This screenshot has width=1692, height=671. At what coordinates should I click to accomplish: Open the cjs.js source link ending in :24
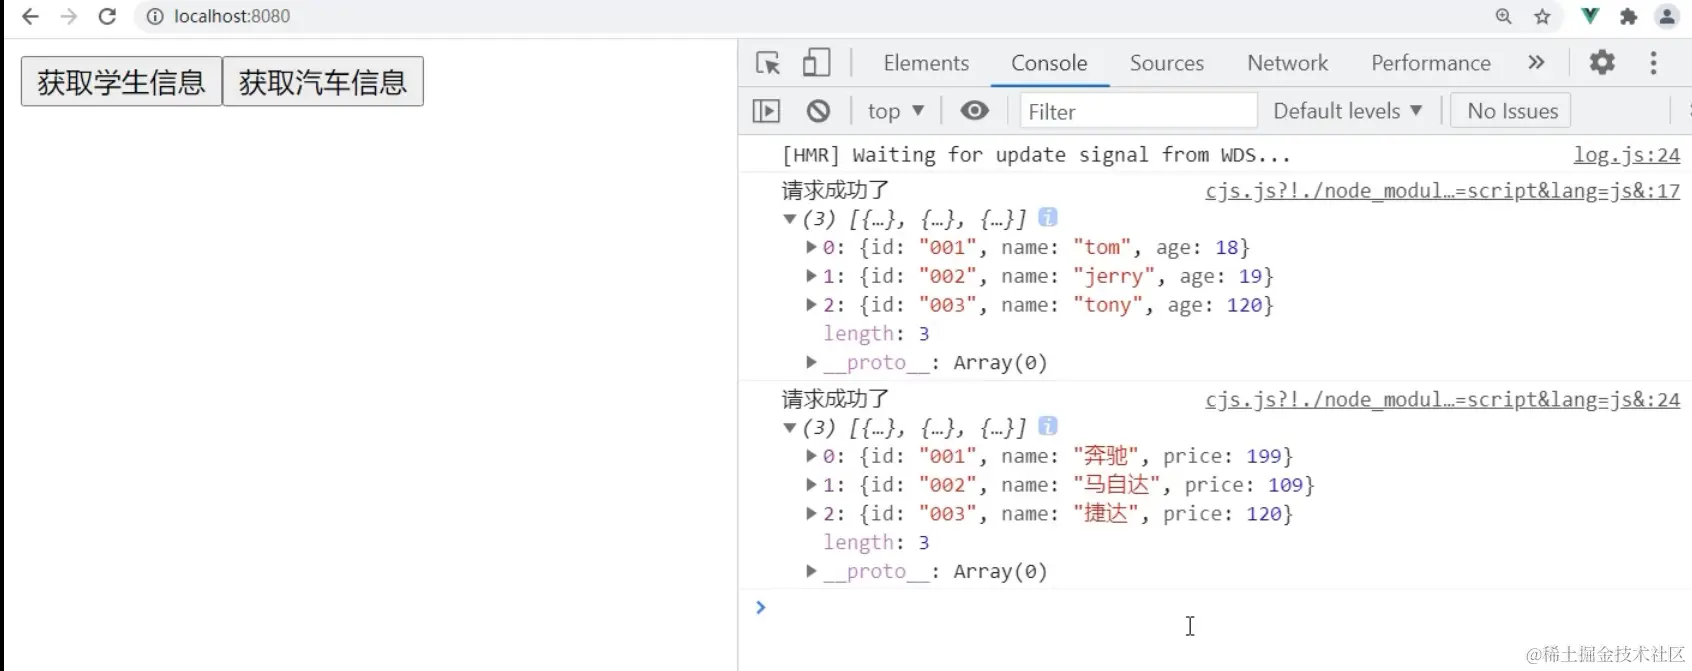pos(1442,400)
